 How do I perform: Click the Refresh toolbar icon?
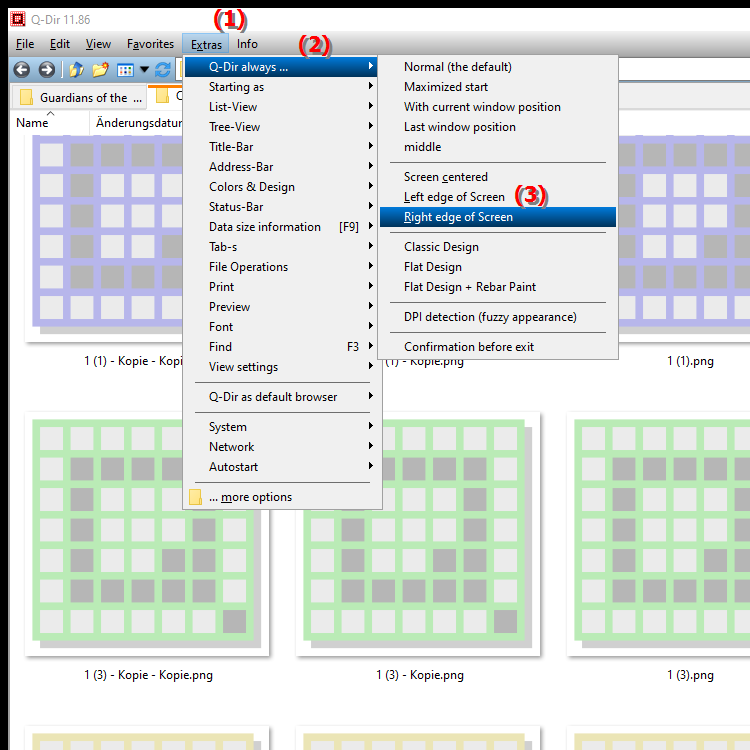(x=163, y=70)
